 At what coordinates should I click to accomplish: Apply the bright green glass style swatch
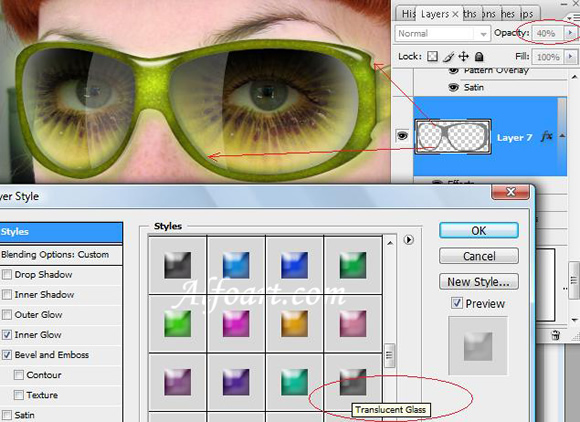pyautogui.click(x=178, y=324)
